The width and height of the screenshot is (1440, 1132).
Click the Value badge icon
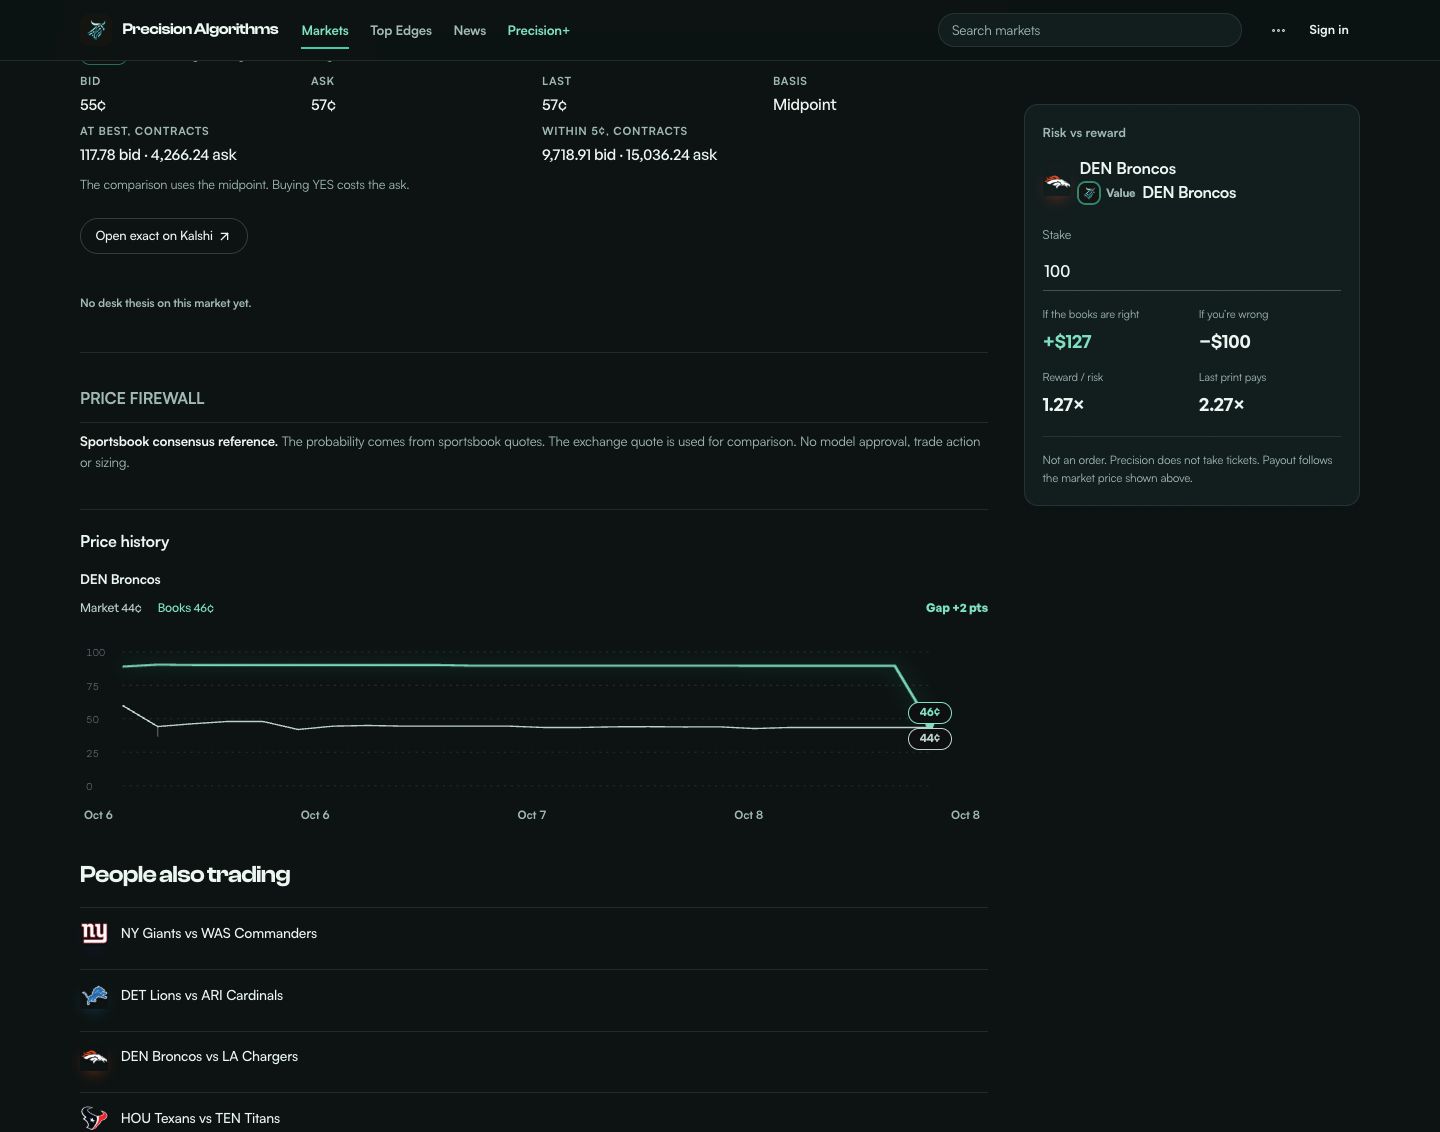pyautogui.click(x=1089, y=193)
